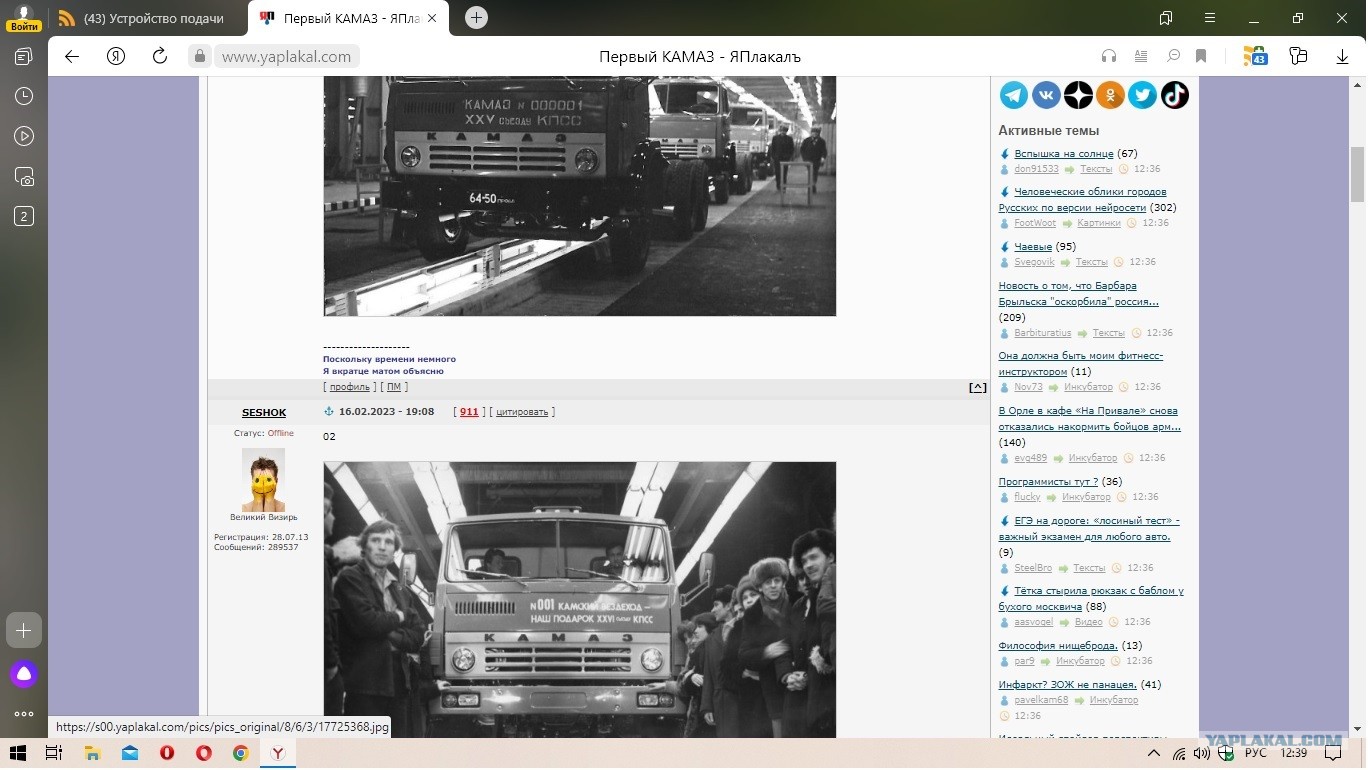Open topic 'Чаевые'

click(x=1033, y=247)
